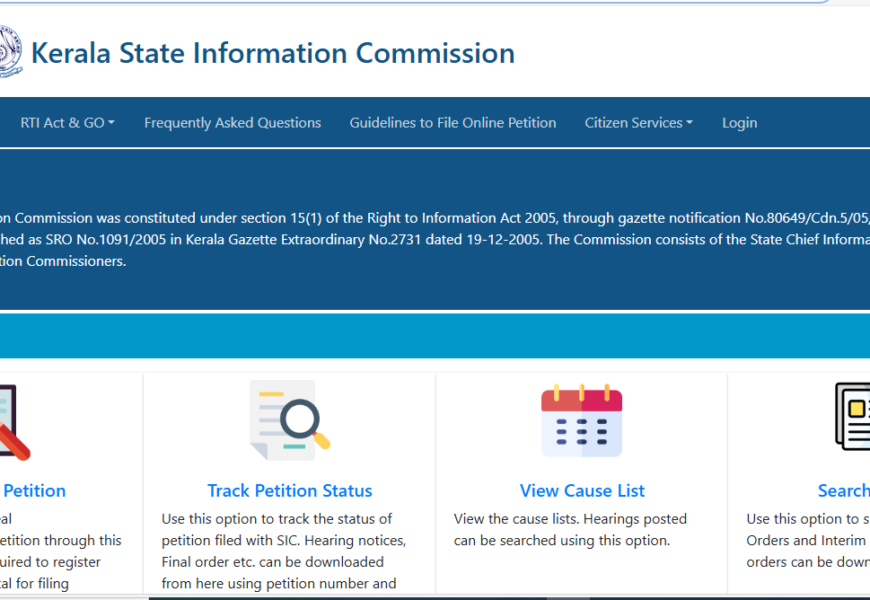Image resolution: width=870 pixels, height=600 pixels.
Task: Expand the RTI Act & GO dropdown
Action: (67, 123)
